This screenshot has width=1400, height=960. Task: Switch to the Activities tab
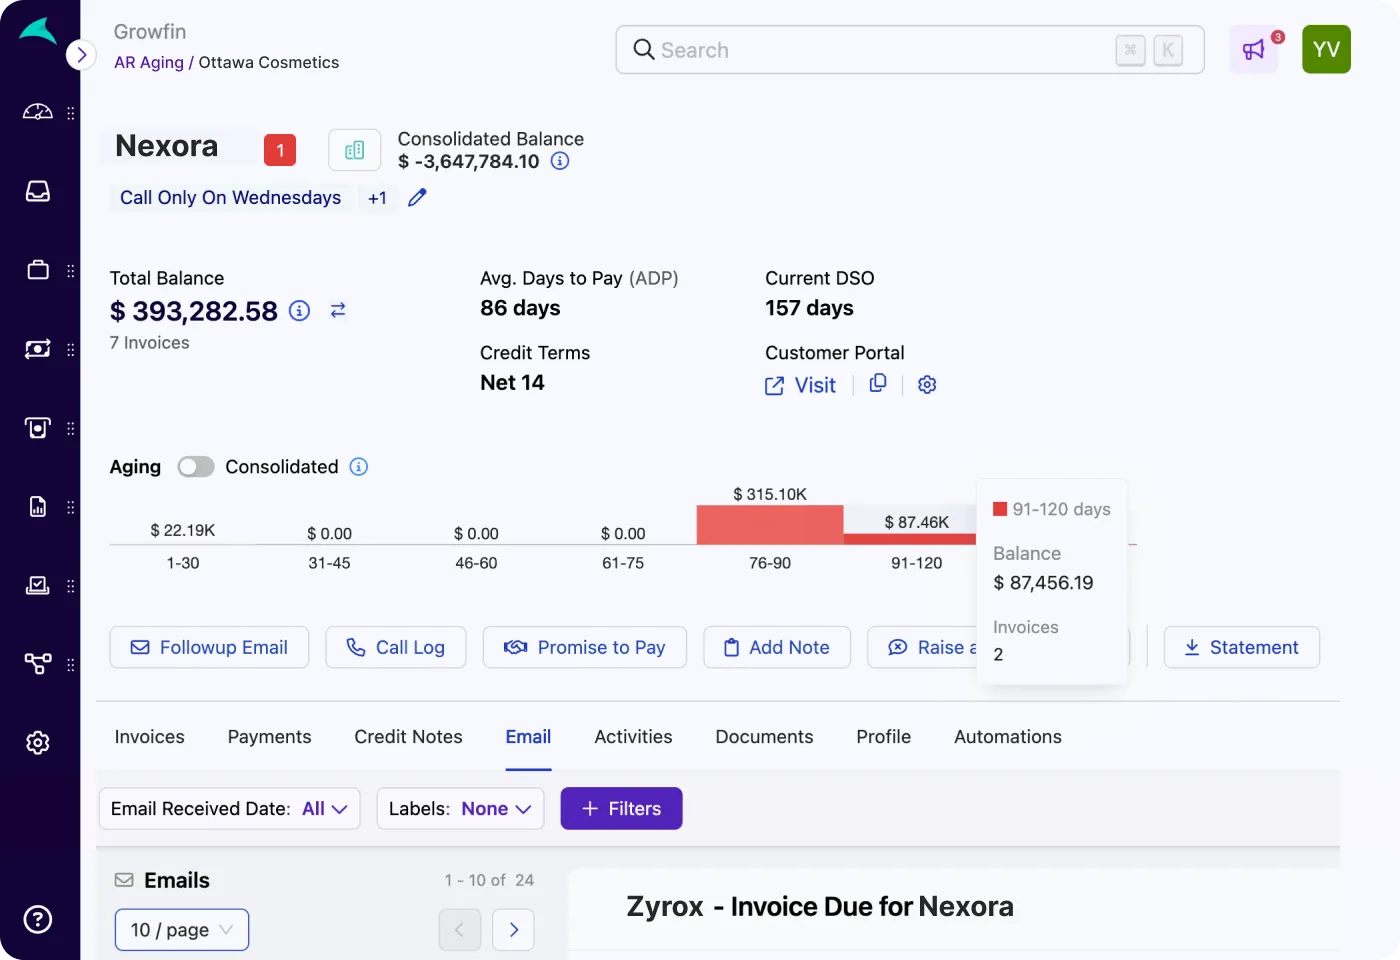tap(633, 737)
